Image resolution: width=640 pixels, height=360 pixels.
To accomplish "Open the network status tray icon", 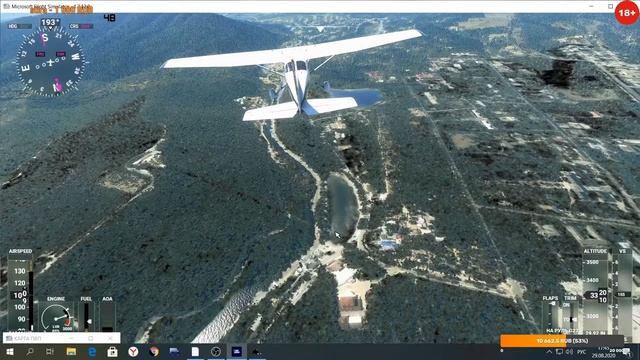I will [559, 352].
